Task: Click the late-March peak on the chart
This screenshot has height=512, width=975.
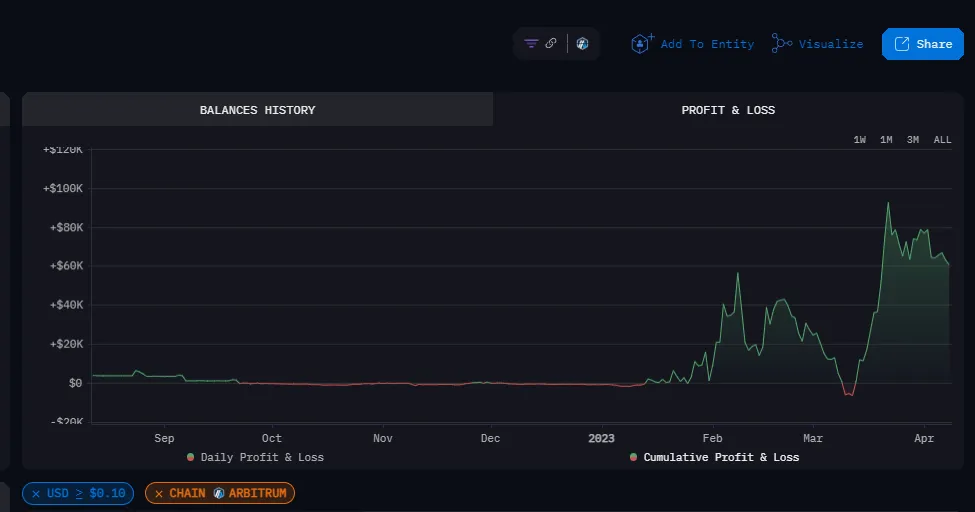Action: click(888, 203)
